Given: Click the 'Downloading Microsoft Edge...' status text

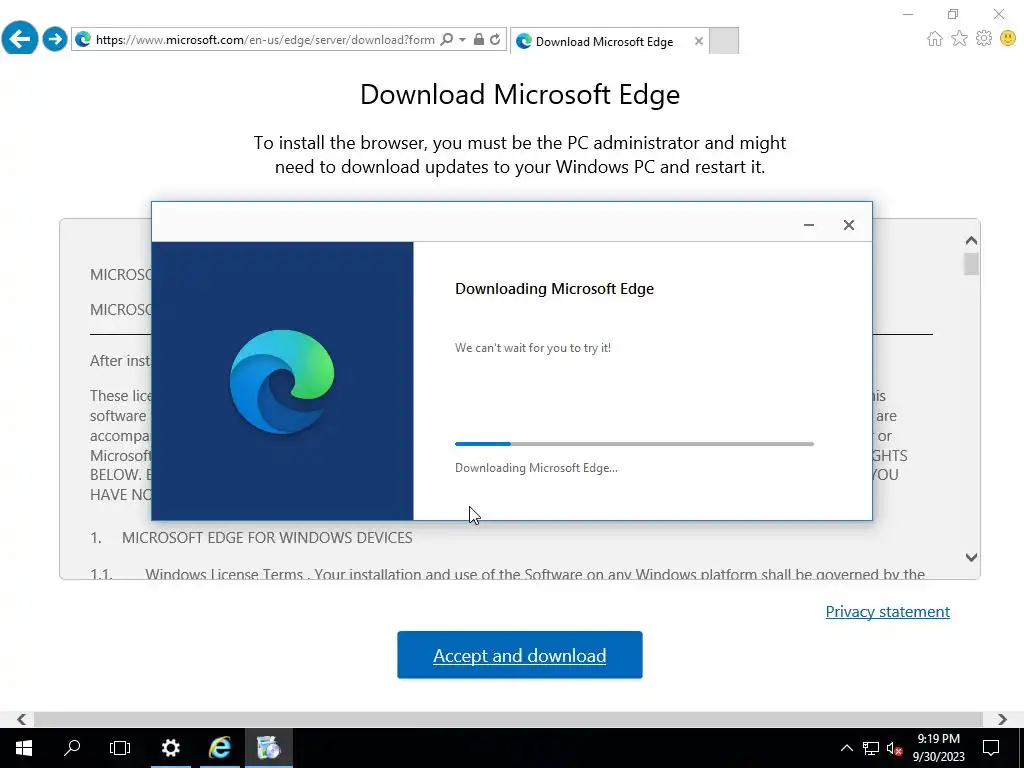Looking at the screenshot, I should pos(536,468).
